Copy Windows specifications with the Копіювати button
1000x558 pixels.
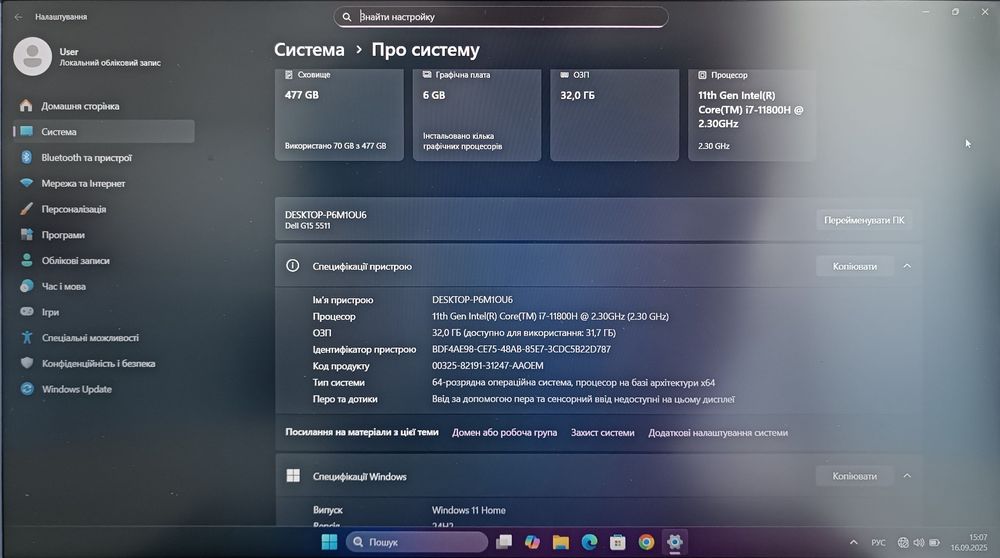tap(855, 476)
